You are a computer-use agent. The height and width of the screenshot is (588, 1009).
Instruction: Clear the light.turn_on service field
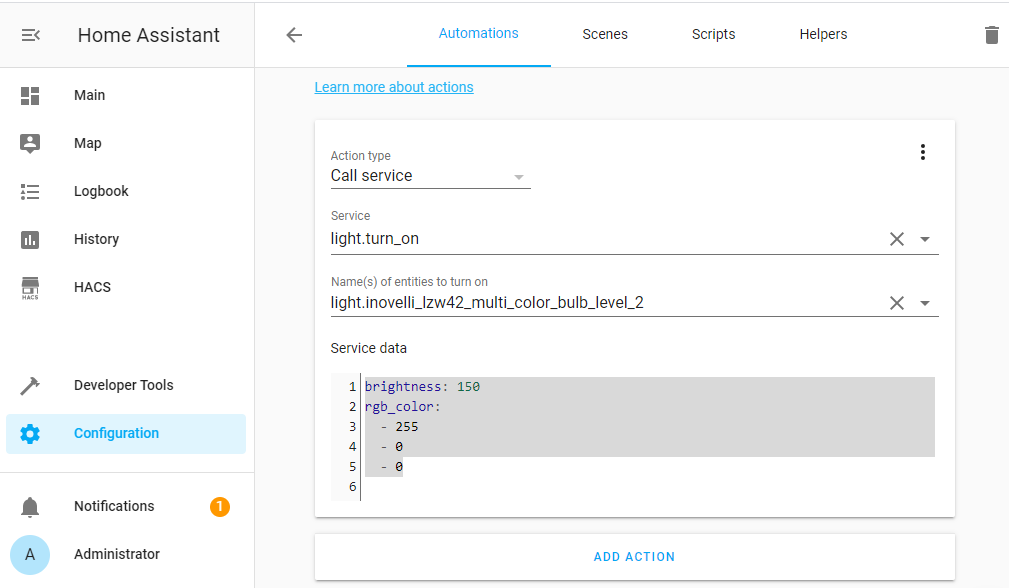coord(897,240)
